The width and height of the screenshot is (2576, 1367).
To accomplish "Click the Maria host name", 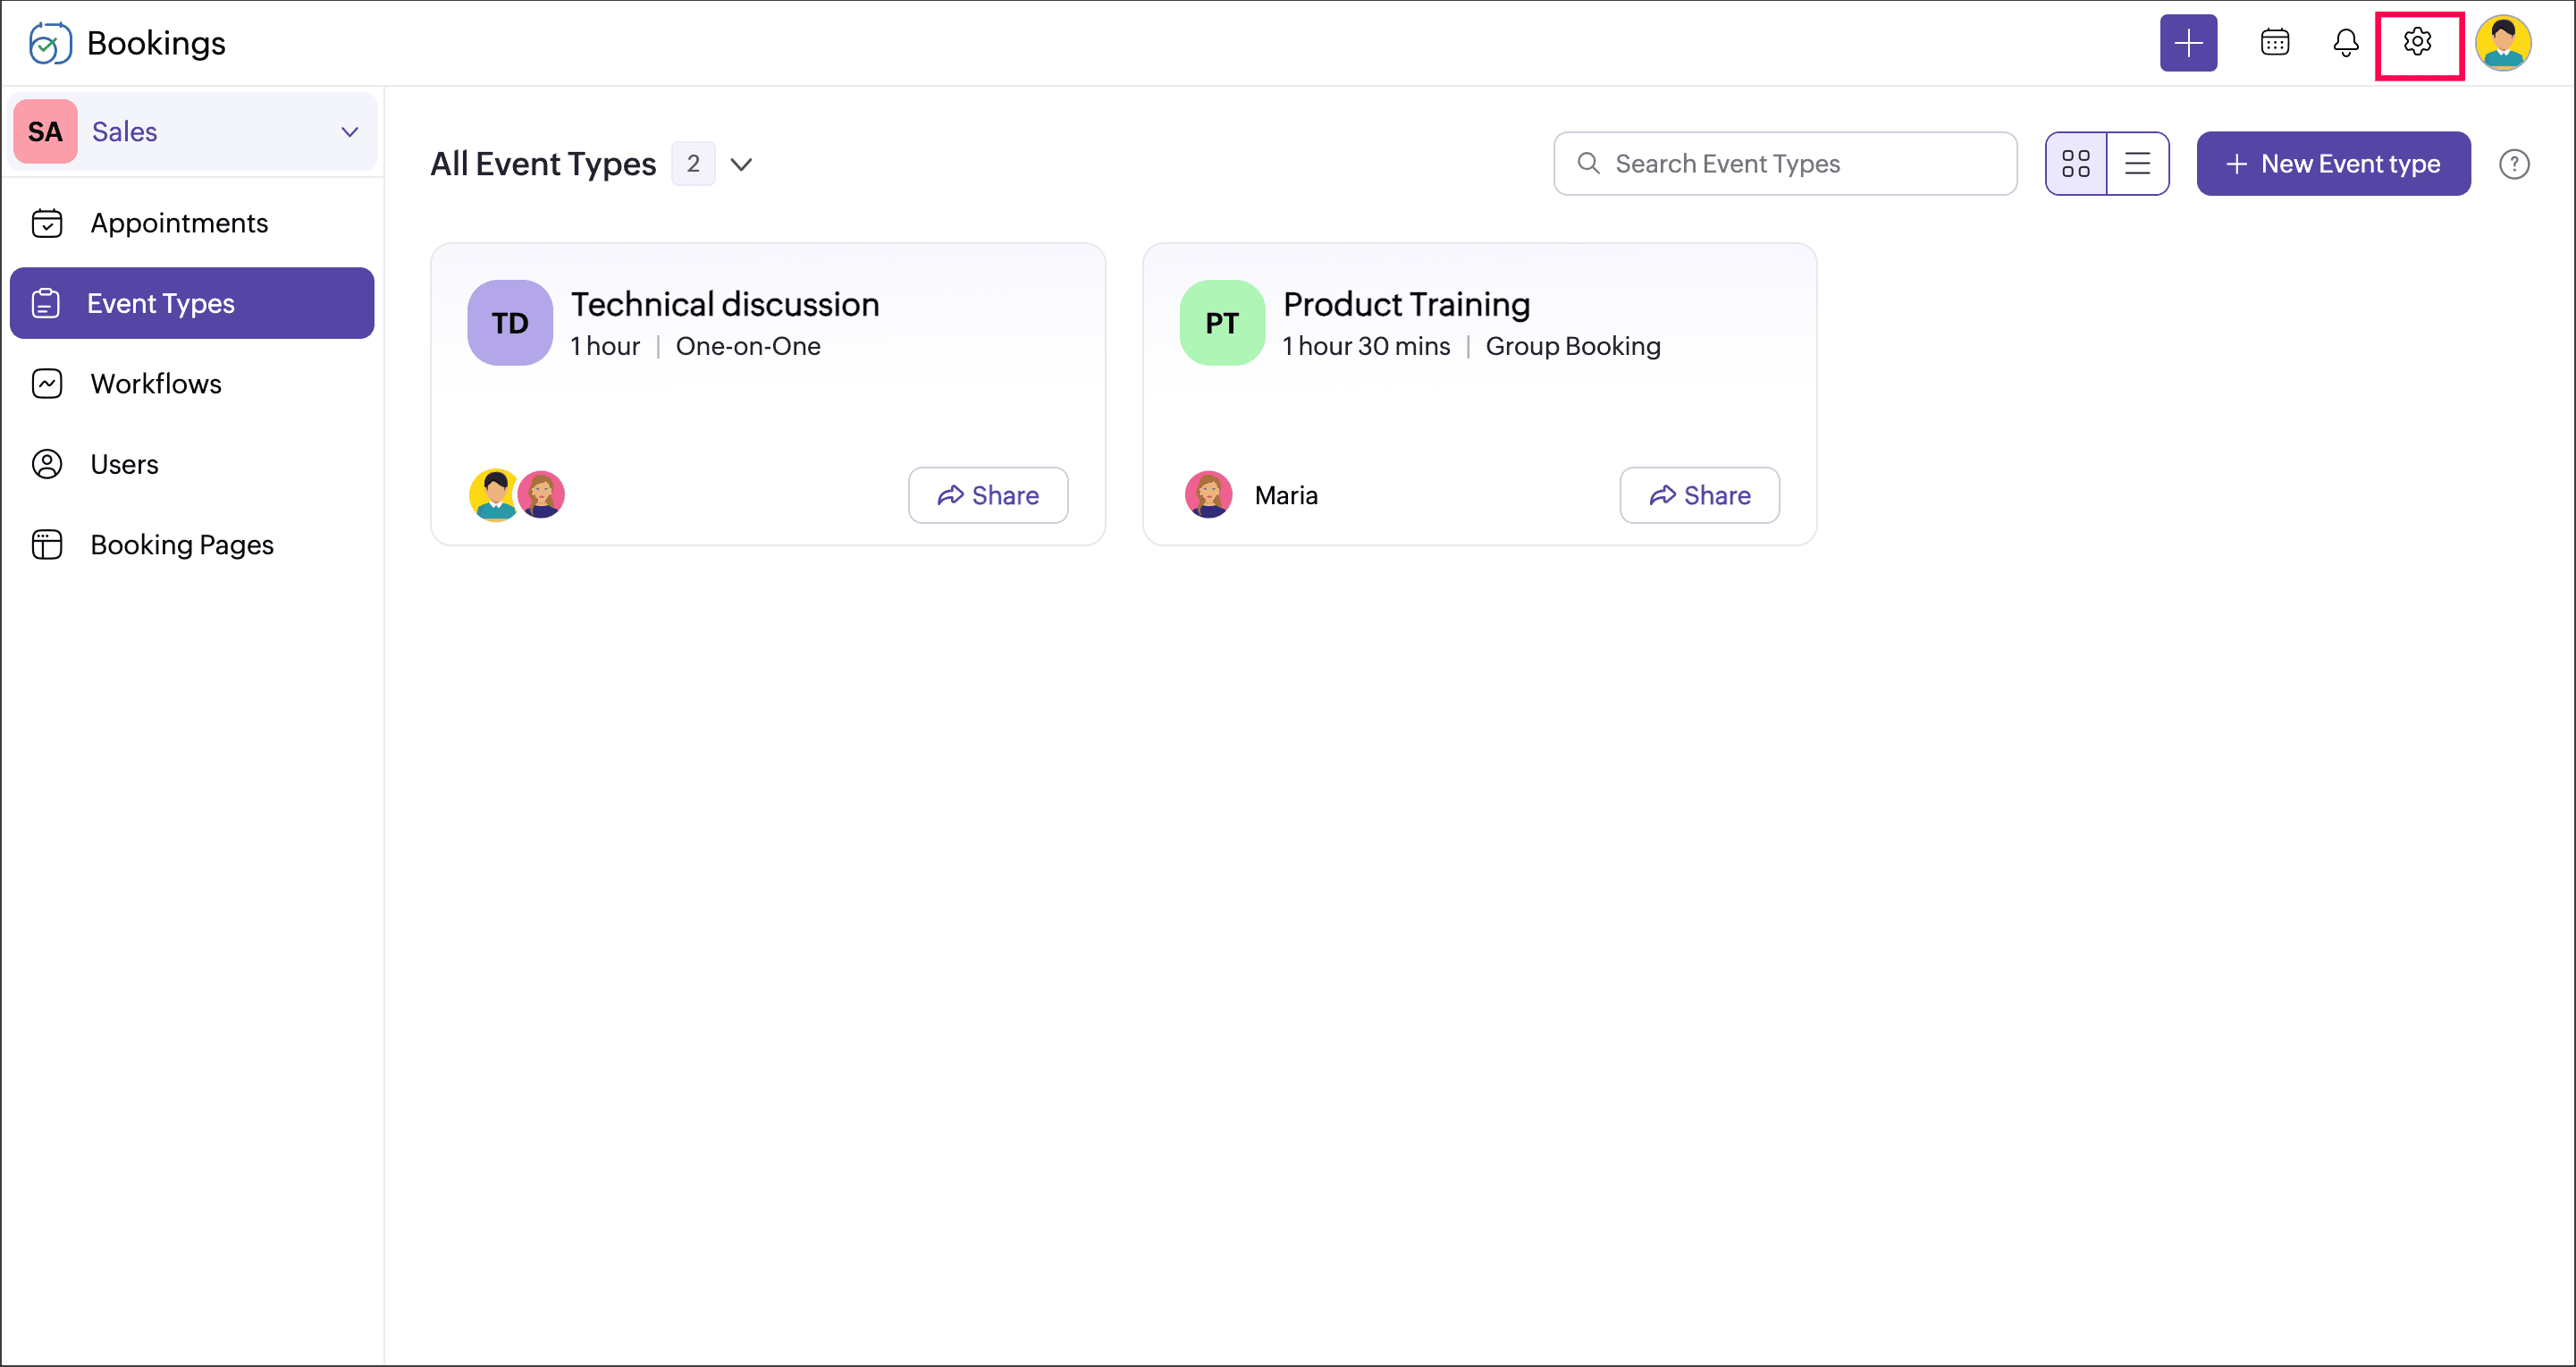I will click(1286, 496).
